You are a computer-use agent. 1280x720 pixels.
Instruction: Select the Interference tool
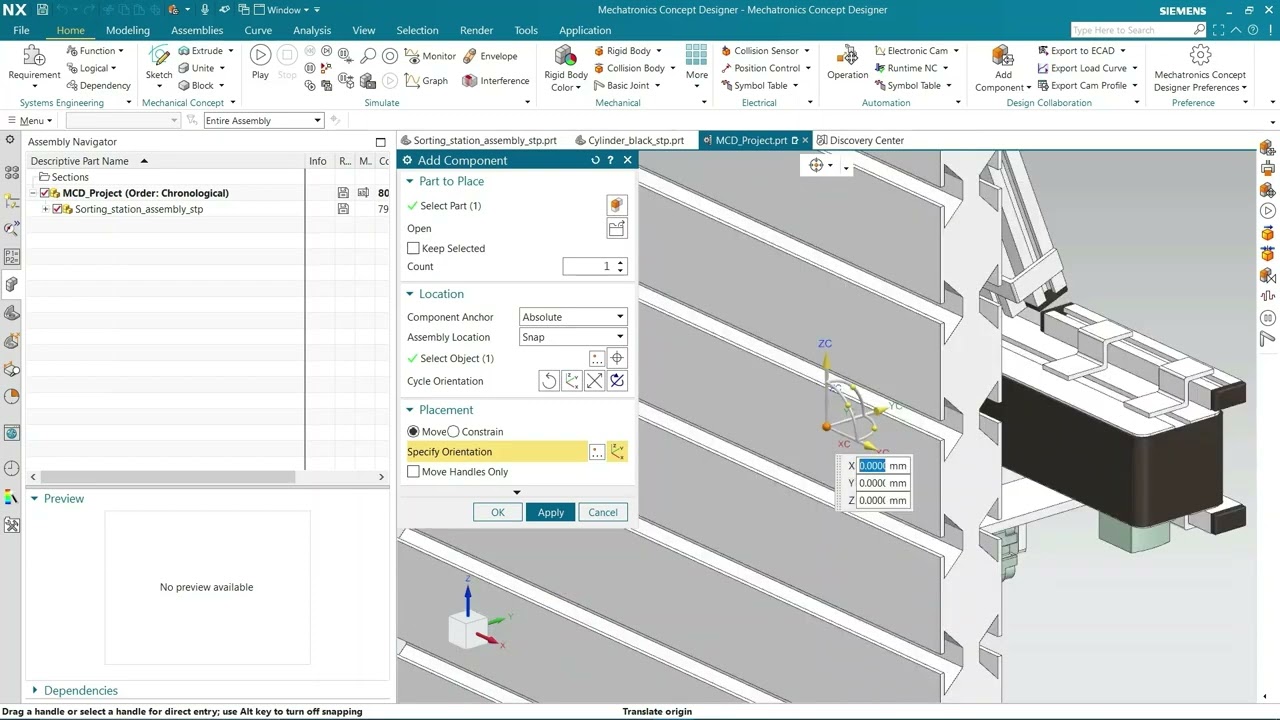[x=495, y=81]
